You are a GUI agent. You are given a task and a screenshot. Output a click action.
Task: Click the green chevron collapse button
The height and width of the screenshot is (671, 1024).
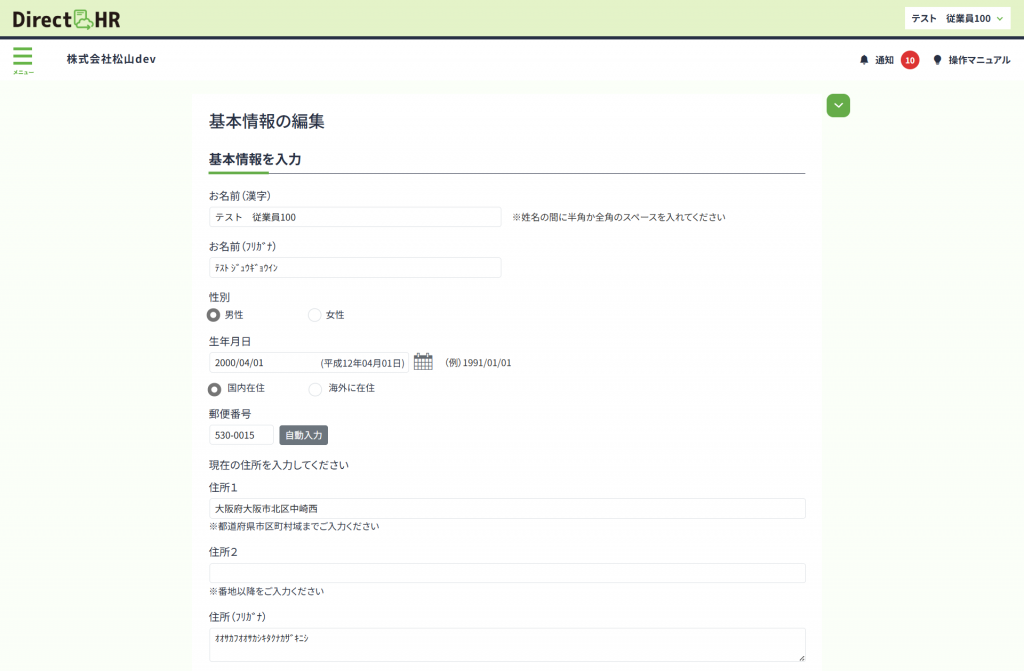[838, 105]
